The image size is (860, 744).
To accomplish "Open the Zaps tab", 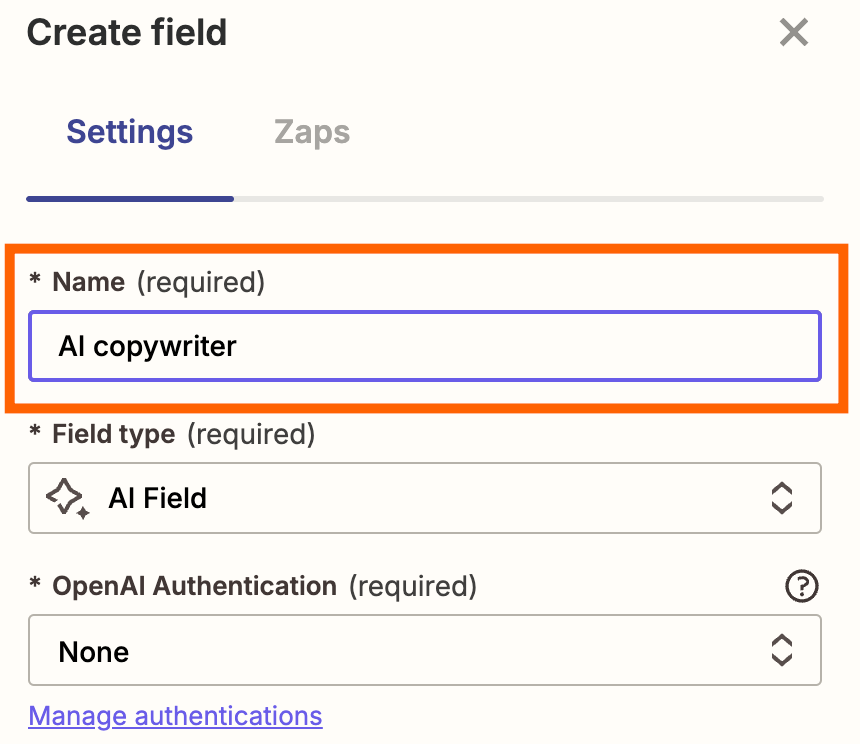I will (x=312, y=132).
